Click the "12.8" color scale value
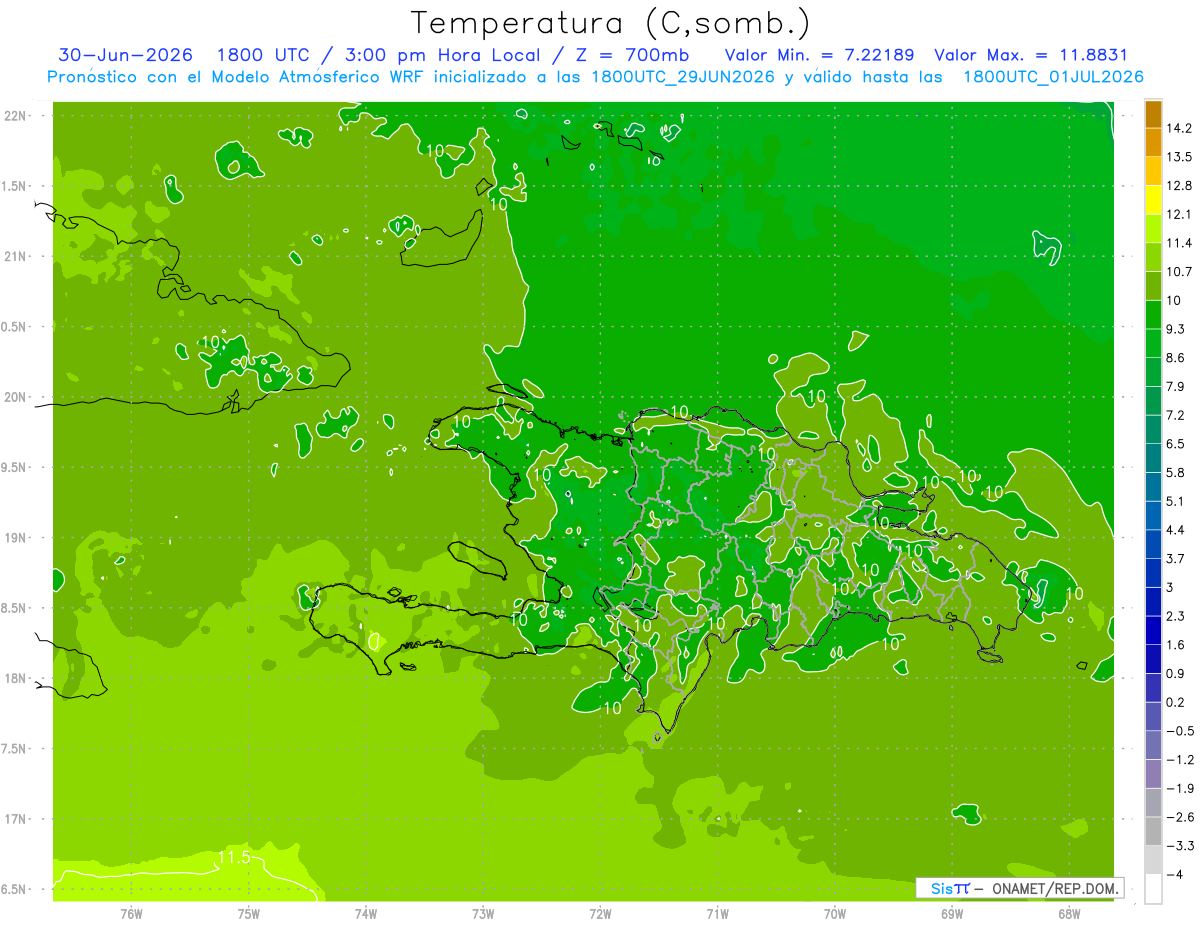The image size is (1200, 927). coord(1178,186)
